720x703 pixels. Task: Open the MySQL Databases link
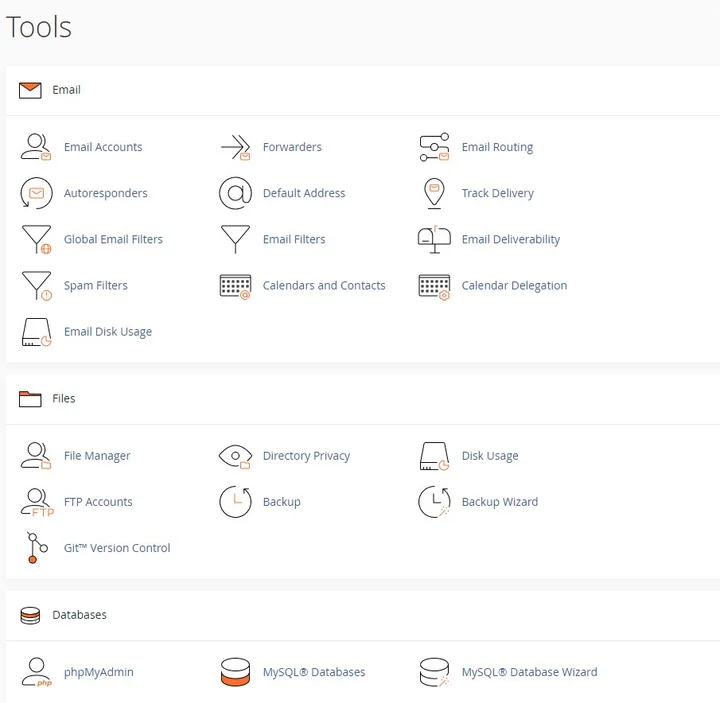314,672
